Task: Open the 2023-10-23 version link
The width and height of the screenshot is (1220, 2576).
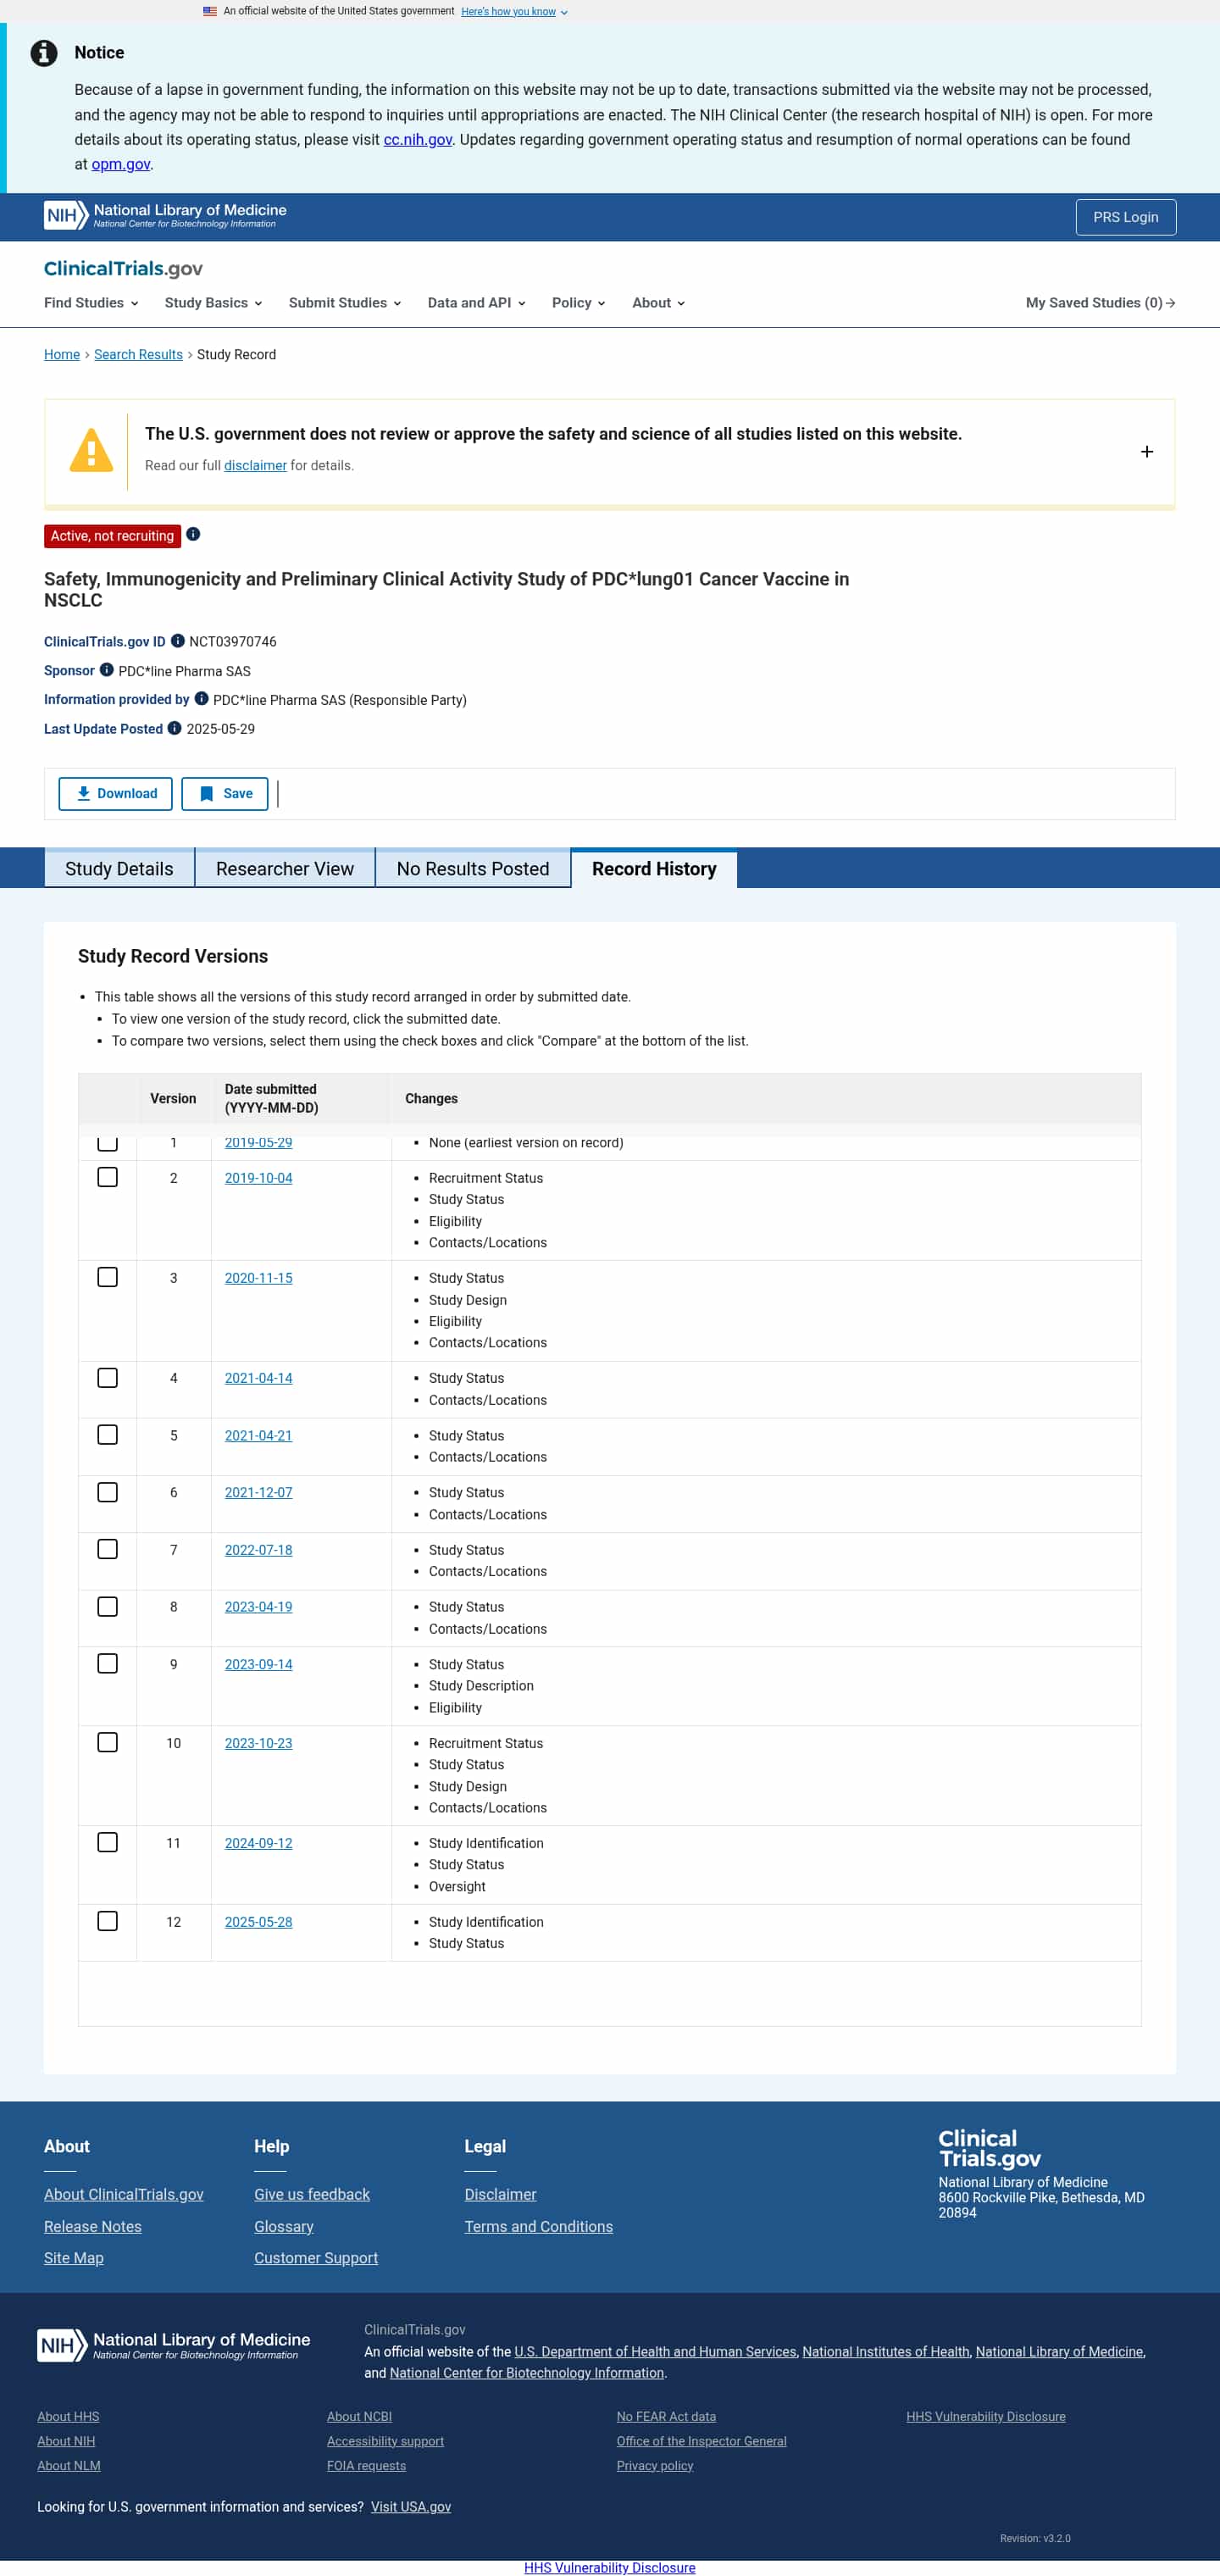Action: (258, 1743)
